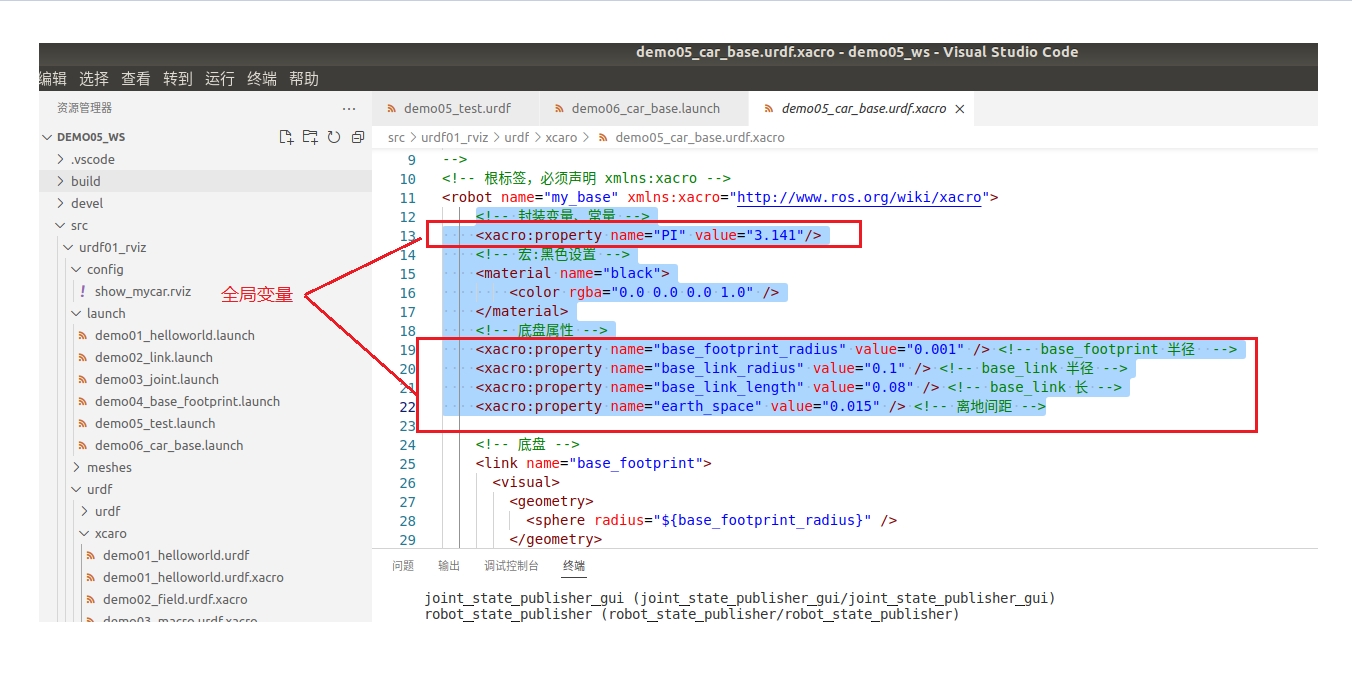This screenshot has width=1352, height=693.
Task: Click the launch file icon of demo01_helloworld.launch
Action: coord(82,335)
